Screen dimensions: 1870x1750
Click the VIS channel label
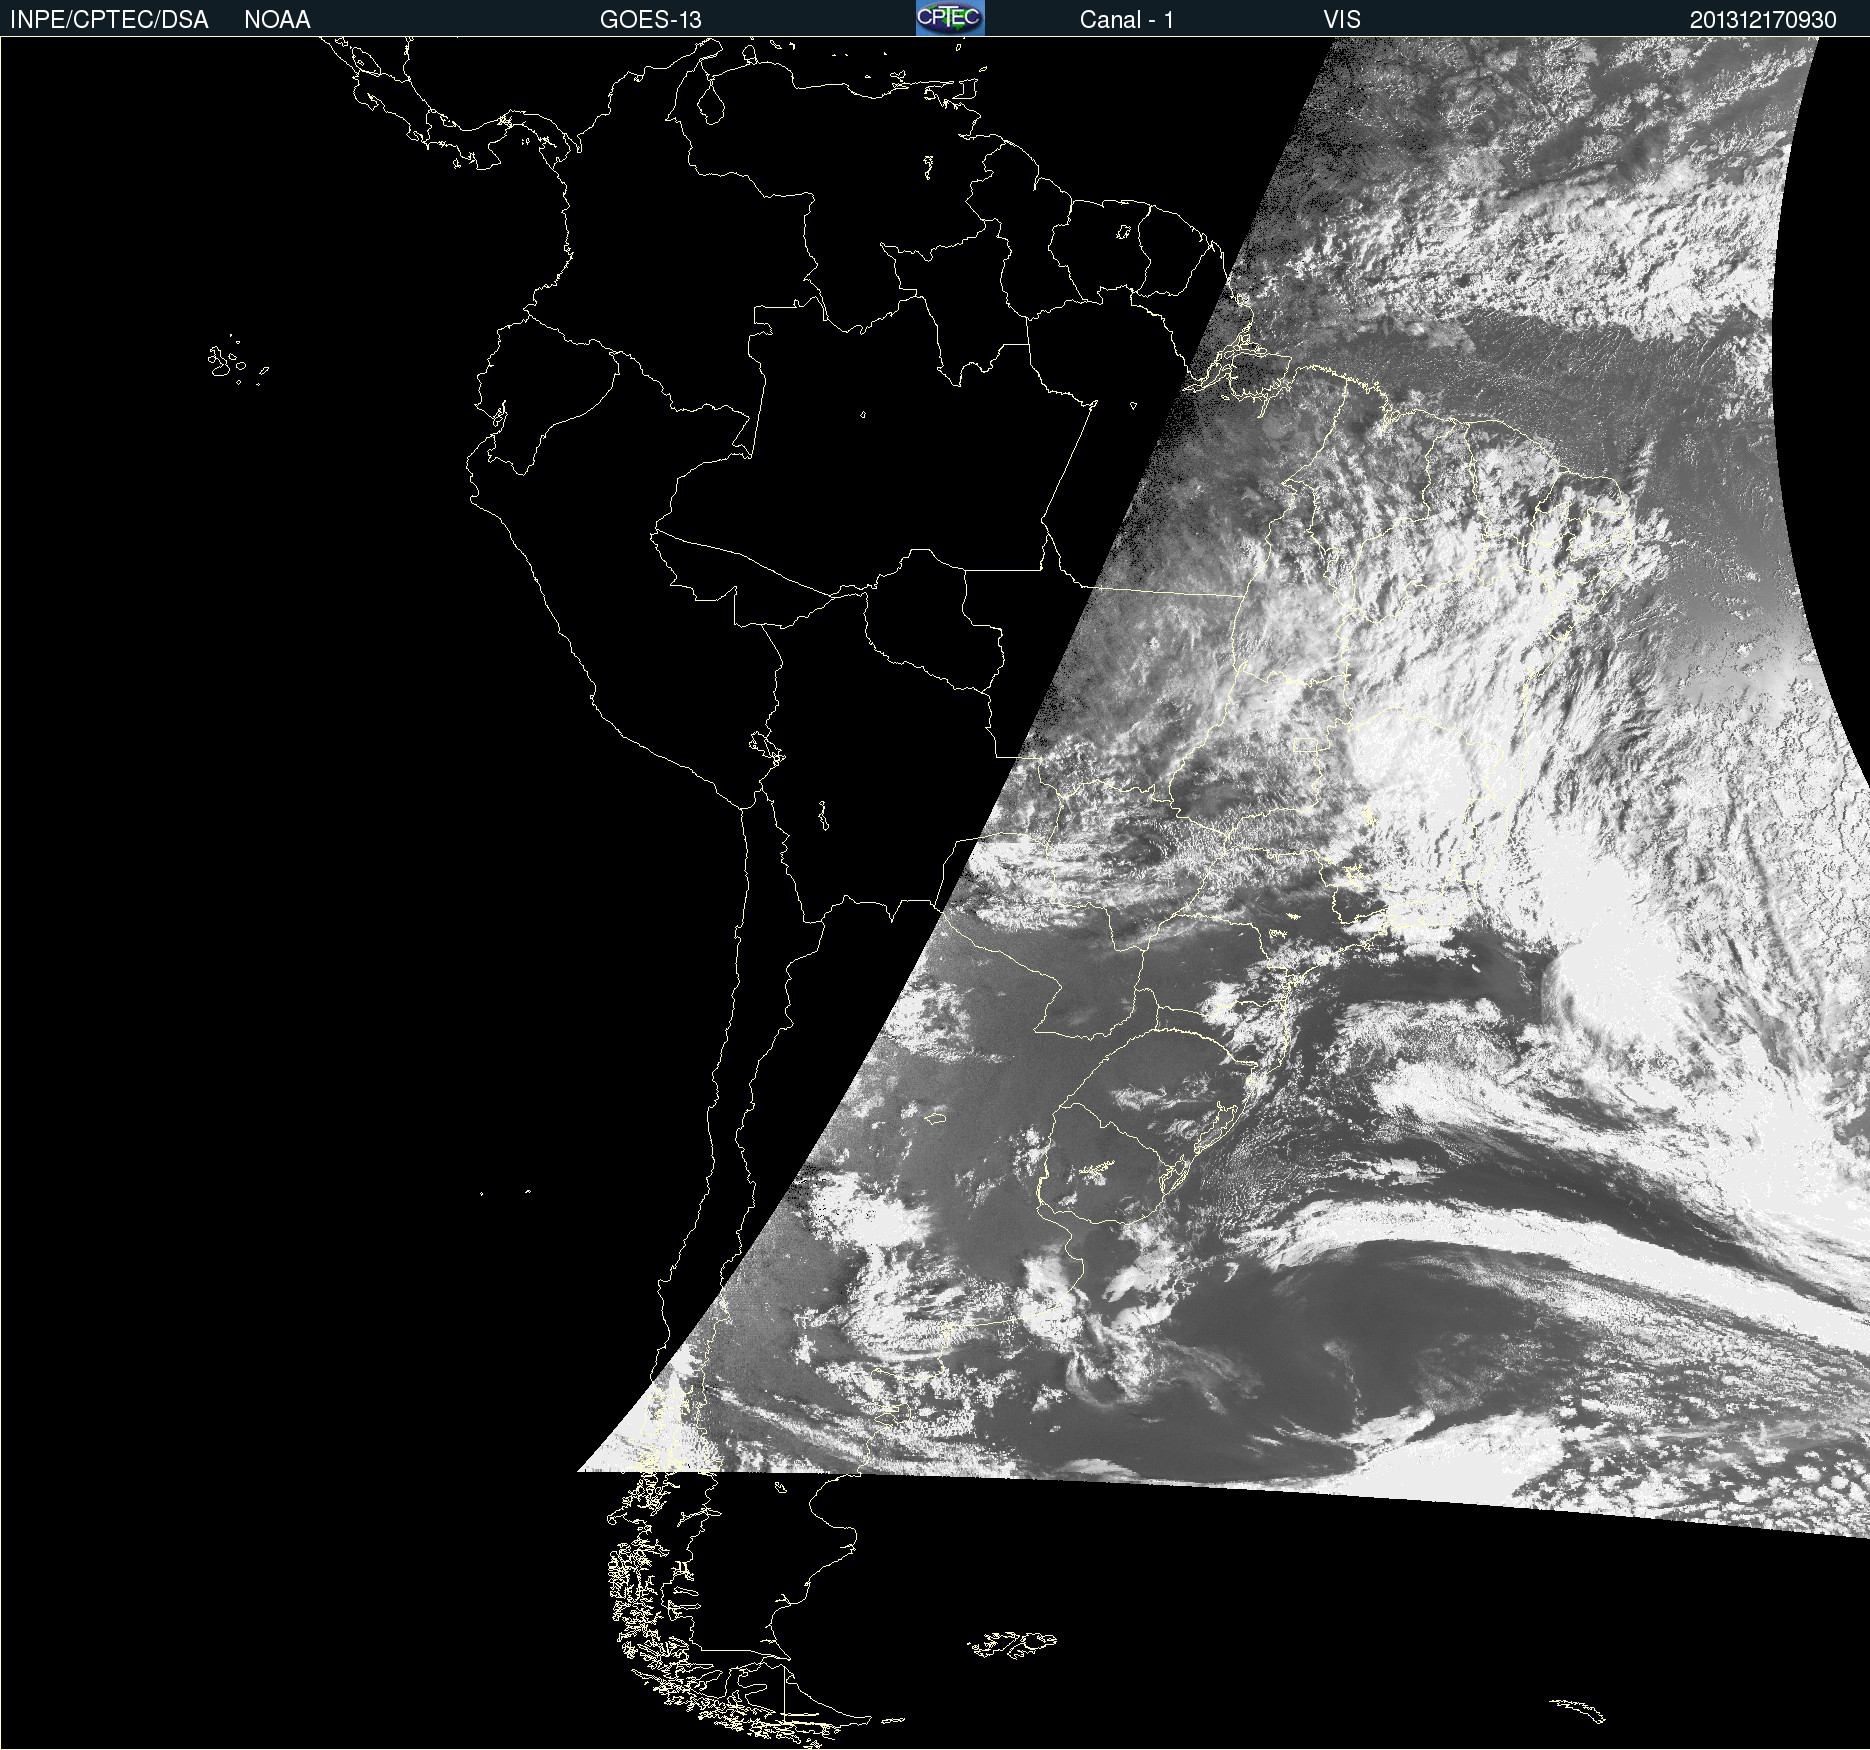click(x=1342, y=19)
